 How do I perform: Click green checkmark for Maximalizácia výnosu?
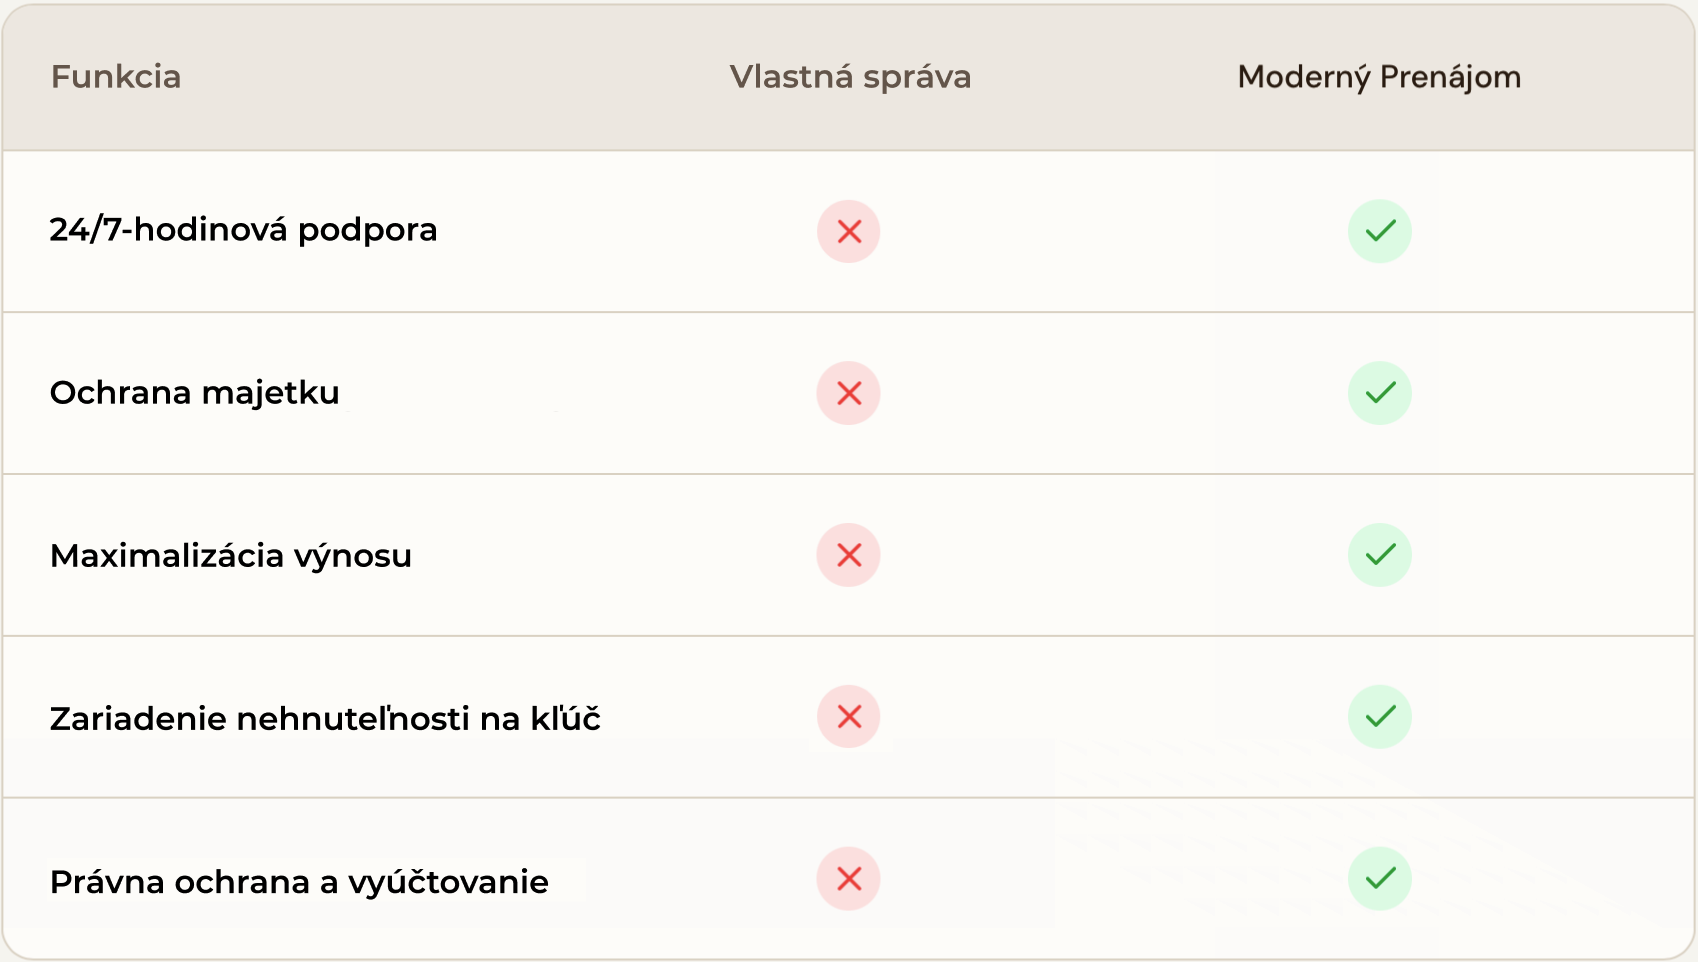click(x=1380, y=555)
